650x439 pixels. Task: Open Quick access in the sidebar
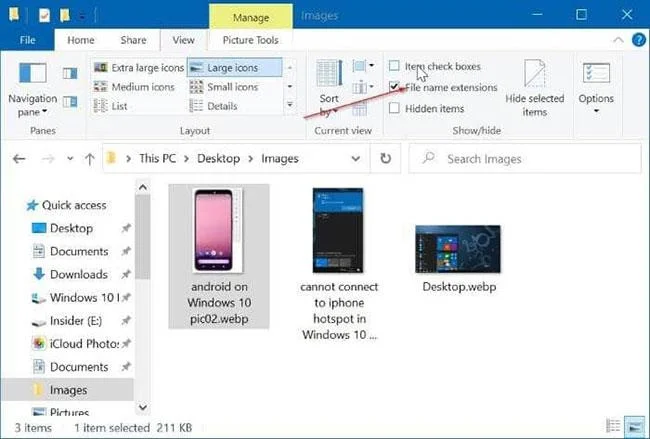tap(66, 205)
